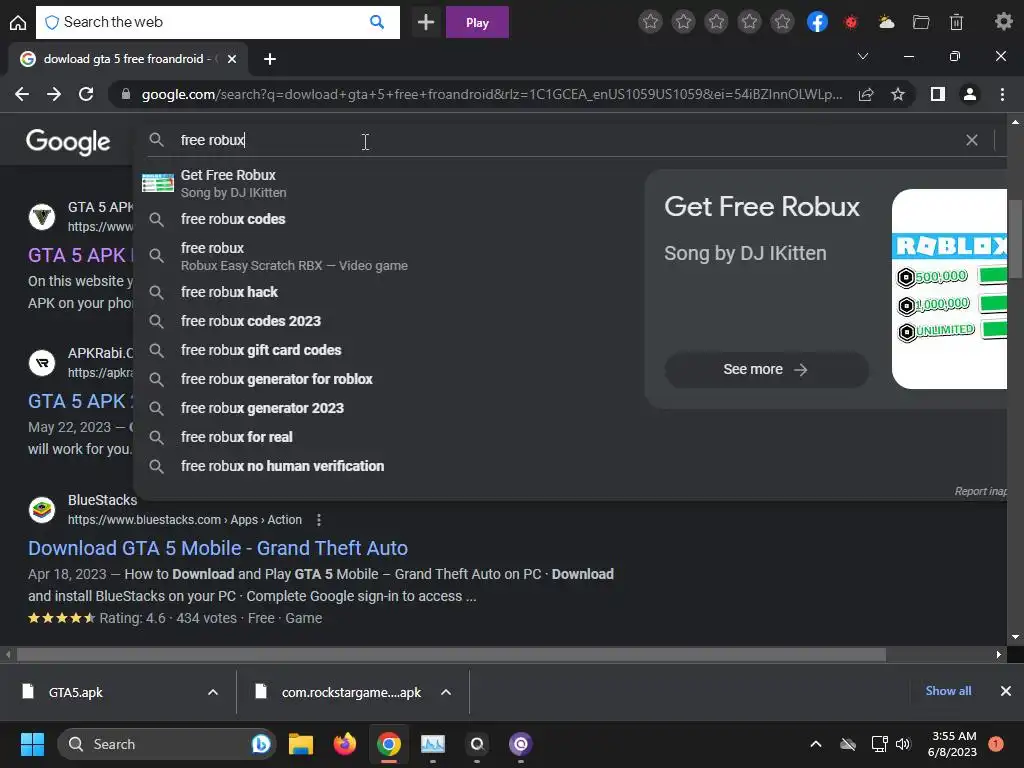Open the GTA5.apk downloaded file
The width and height of the screenshot is (1024, 768).
(x=75, y=692)
